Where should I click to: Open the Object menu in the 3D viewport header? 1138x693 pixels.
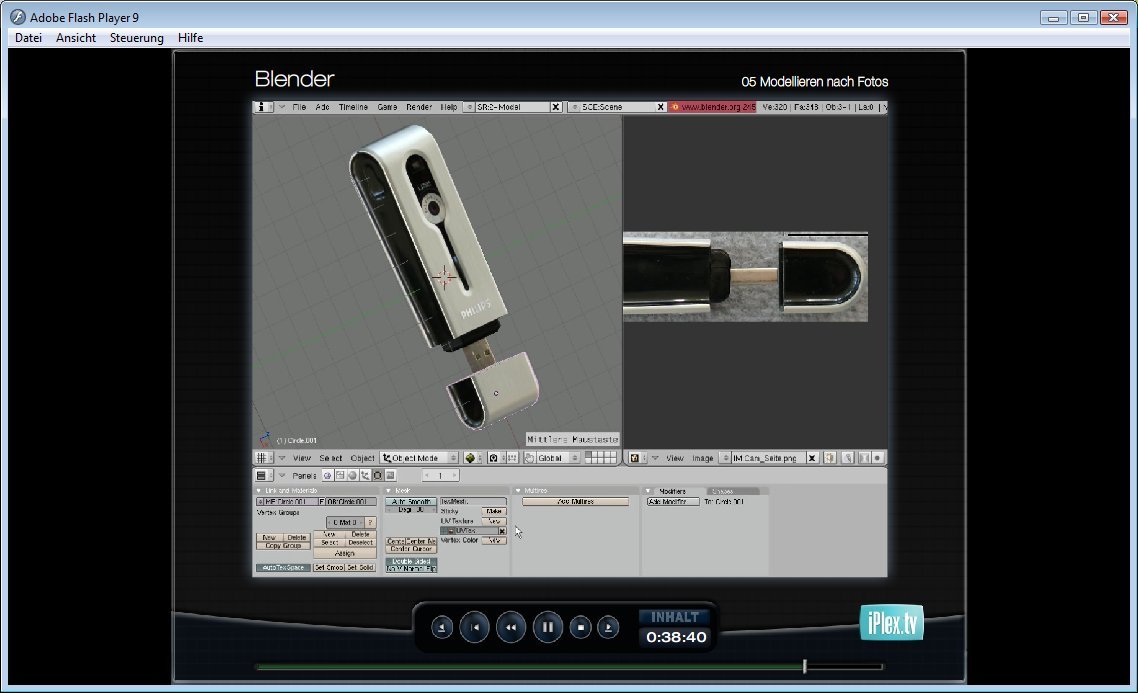(x=362, y=458)
